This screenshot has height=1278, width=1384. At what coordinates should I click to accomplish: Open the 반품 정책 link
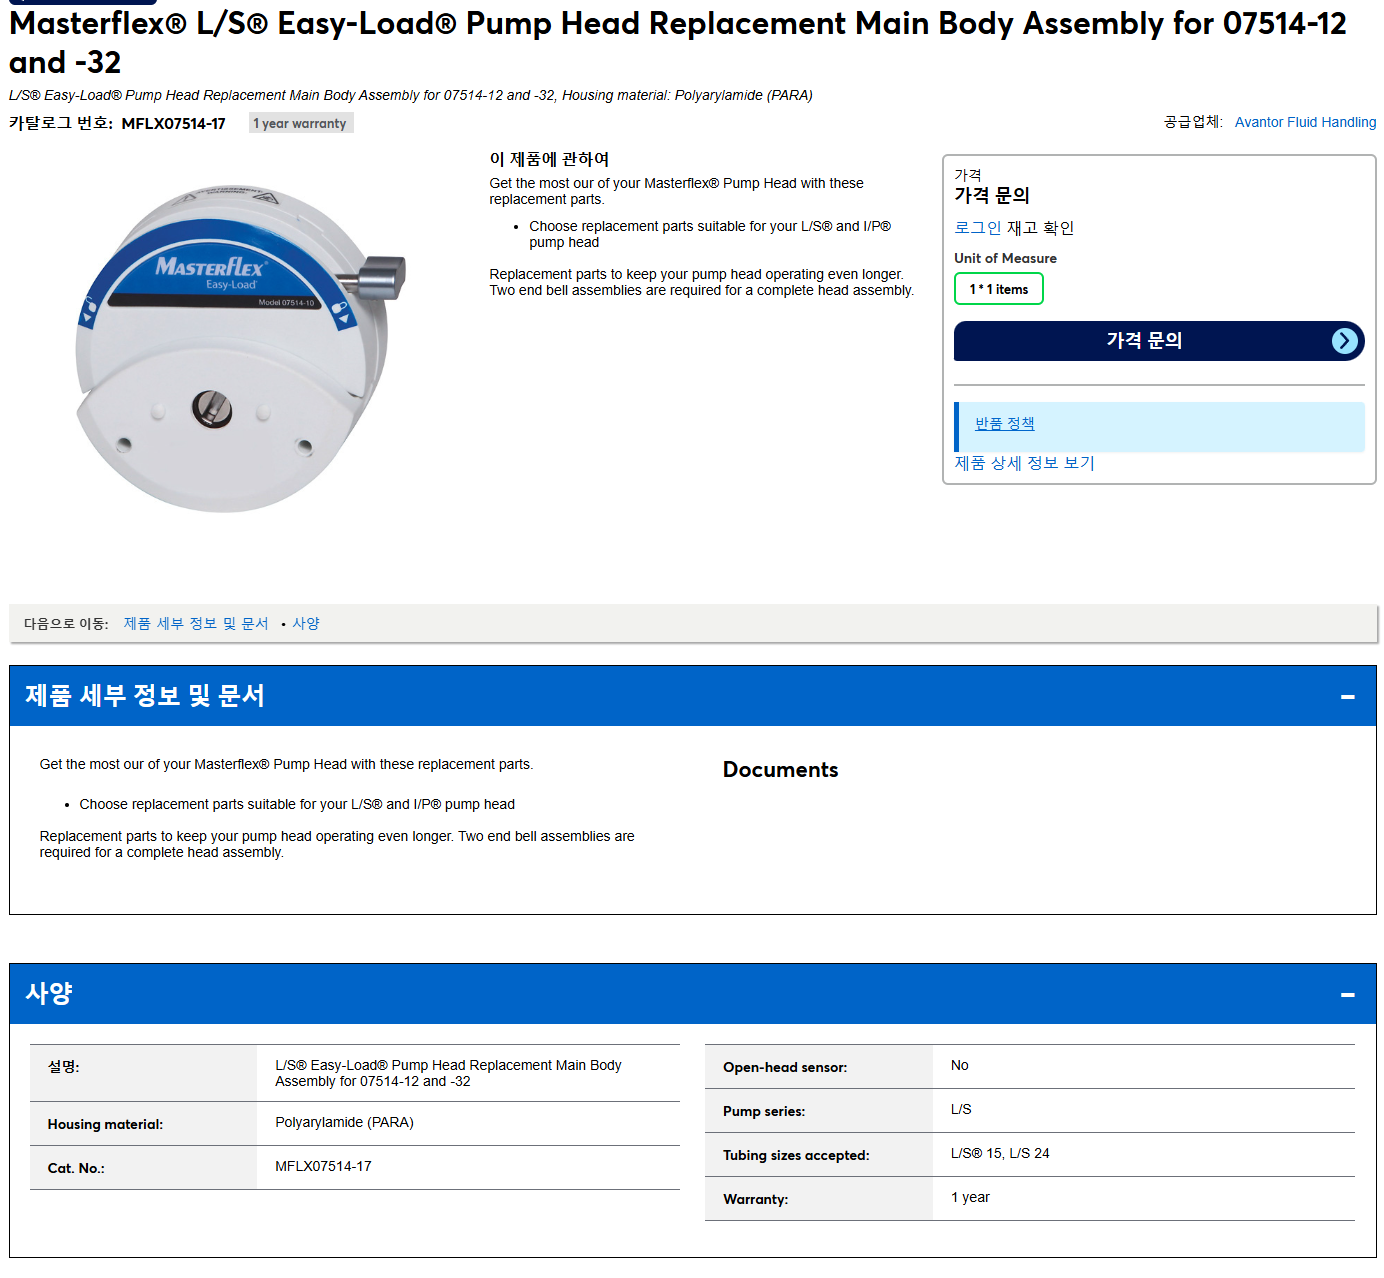(x=1004, y=424)
